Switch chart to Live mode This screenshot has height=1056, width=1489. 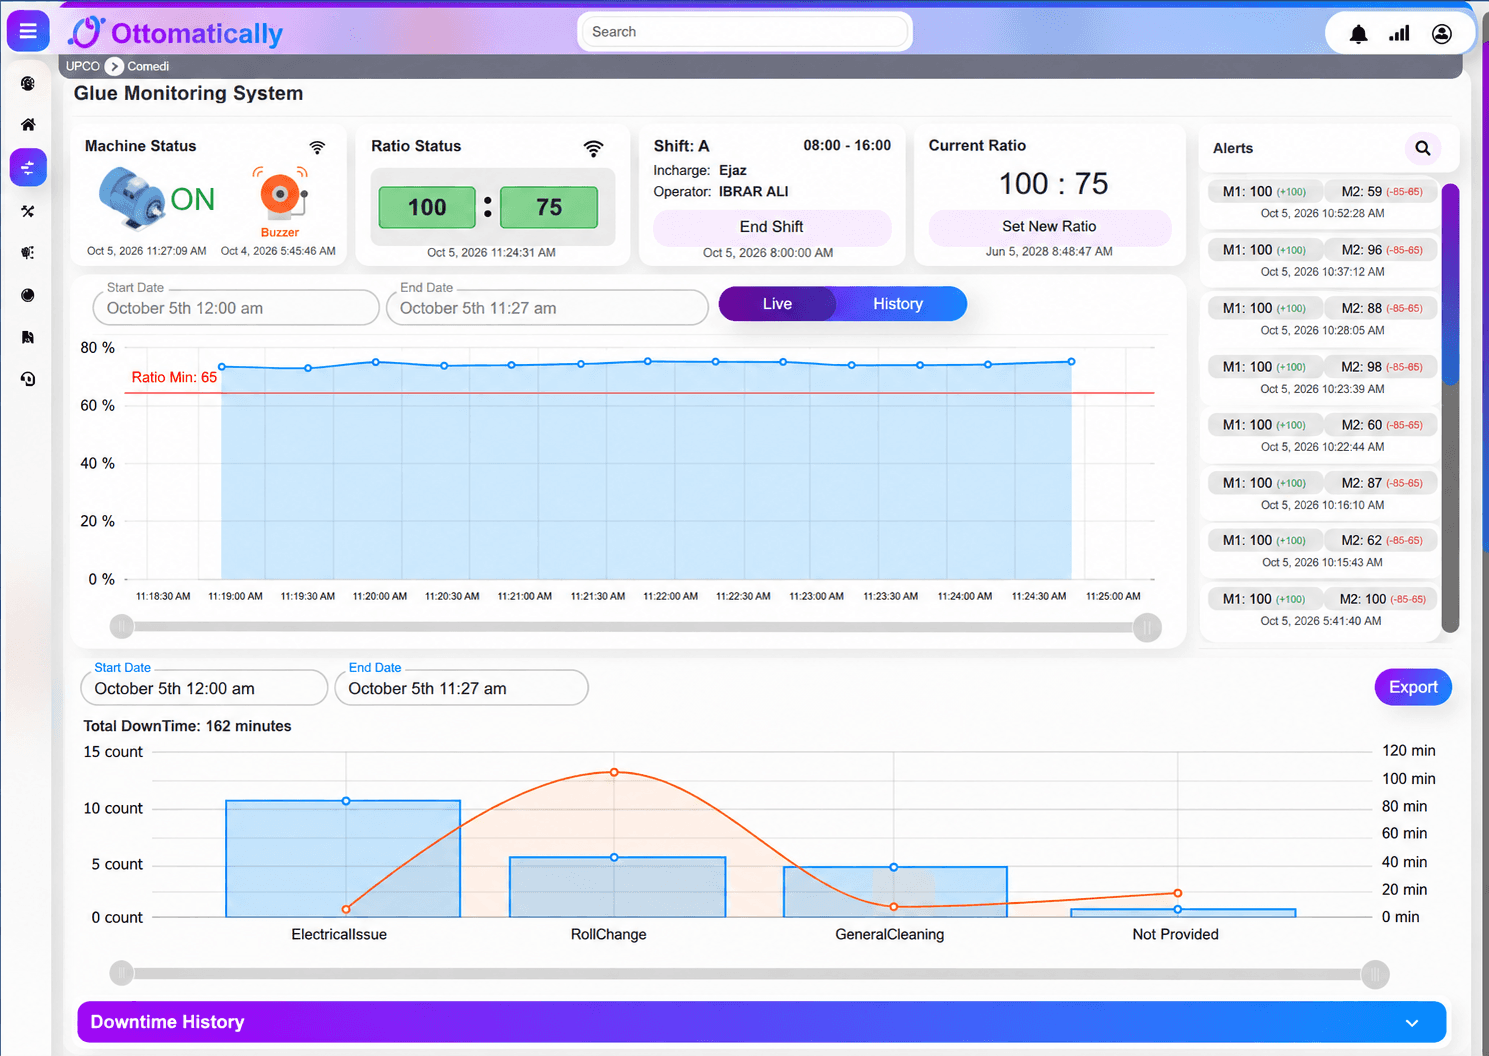pos(777,304)
